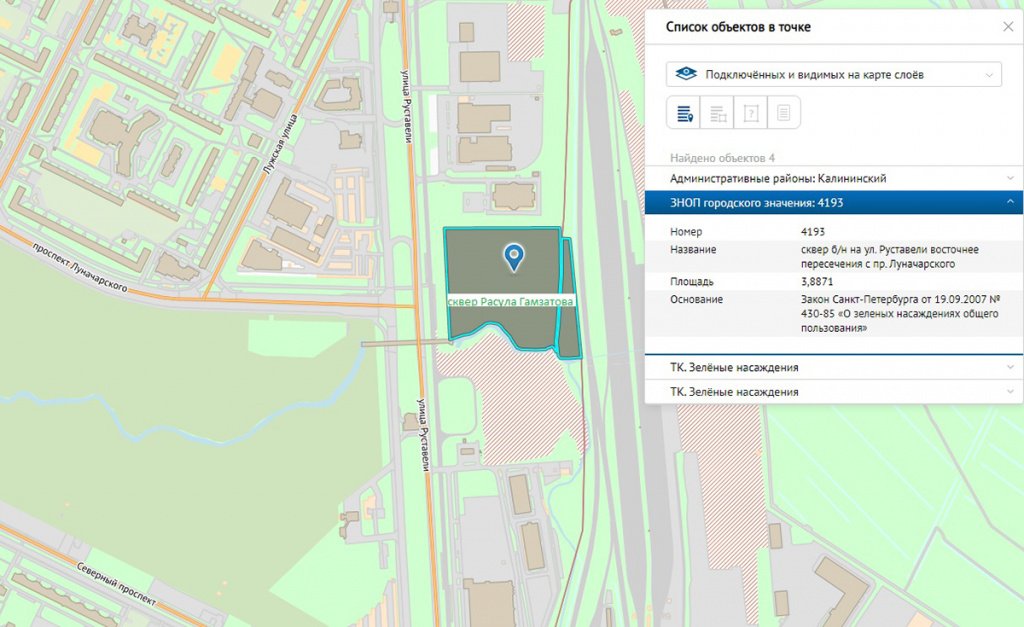The height and width of the screenshot is (627, 1024).
Task: Click the question mark document icon
Action: (x=751, y=113)
